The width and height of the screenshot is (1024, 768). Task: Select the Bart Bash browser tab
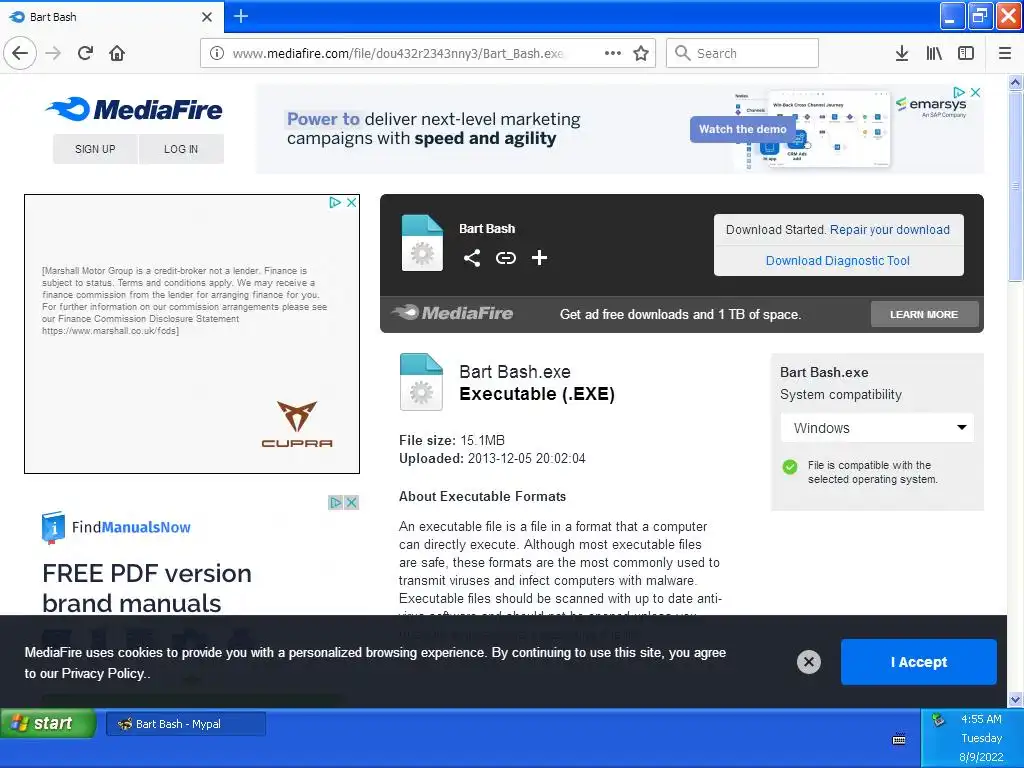point(112,17)
